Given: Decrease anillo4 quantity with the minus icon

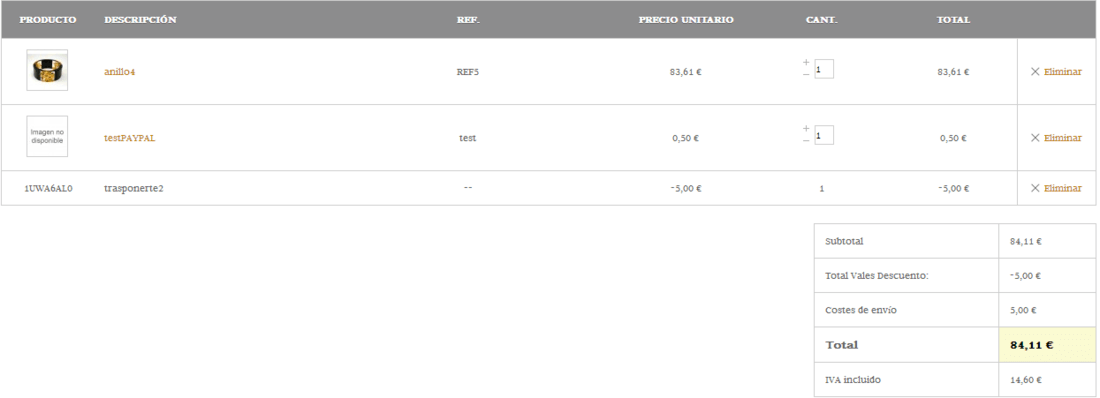Looking at the screenshot, I should [806, 74].
